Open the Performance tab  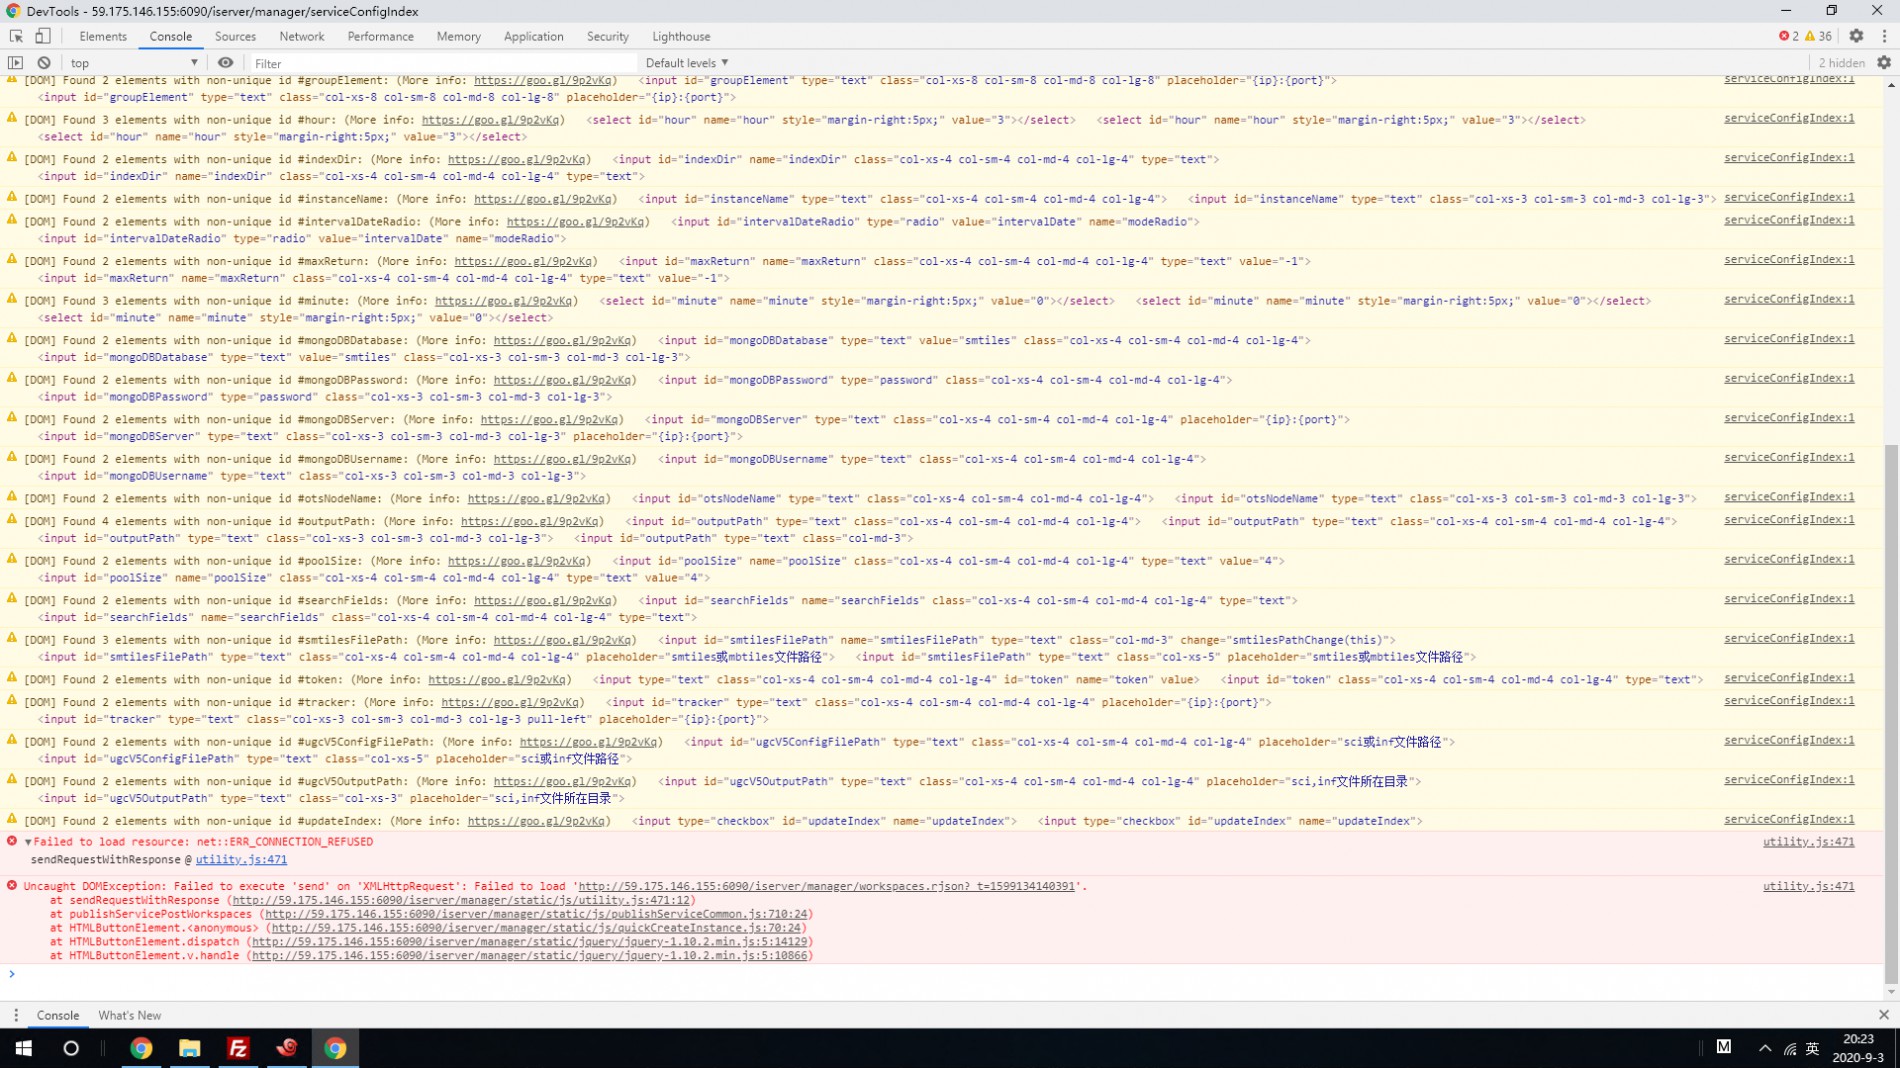(380, 36)
